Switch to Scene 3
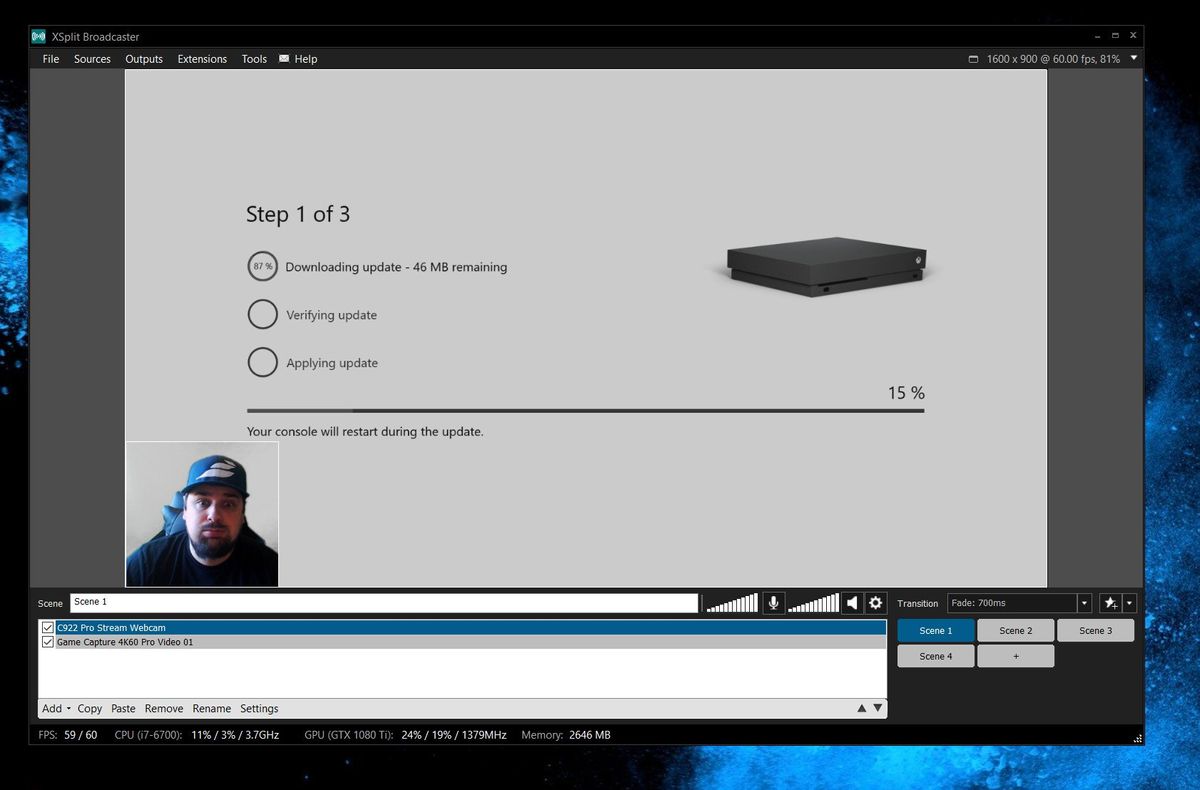This screenshot has height=790, width=1200. [1095, 630]
